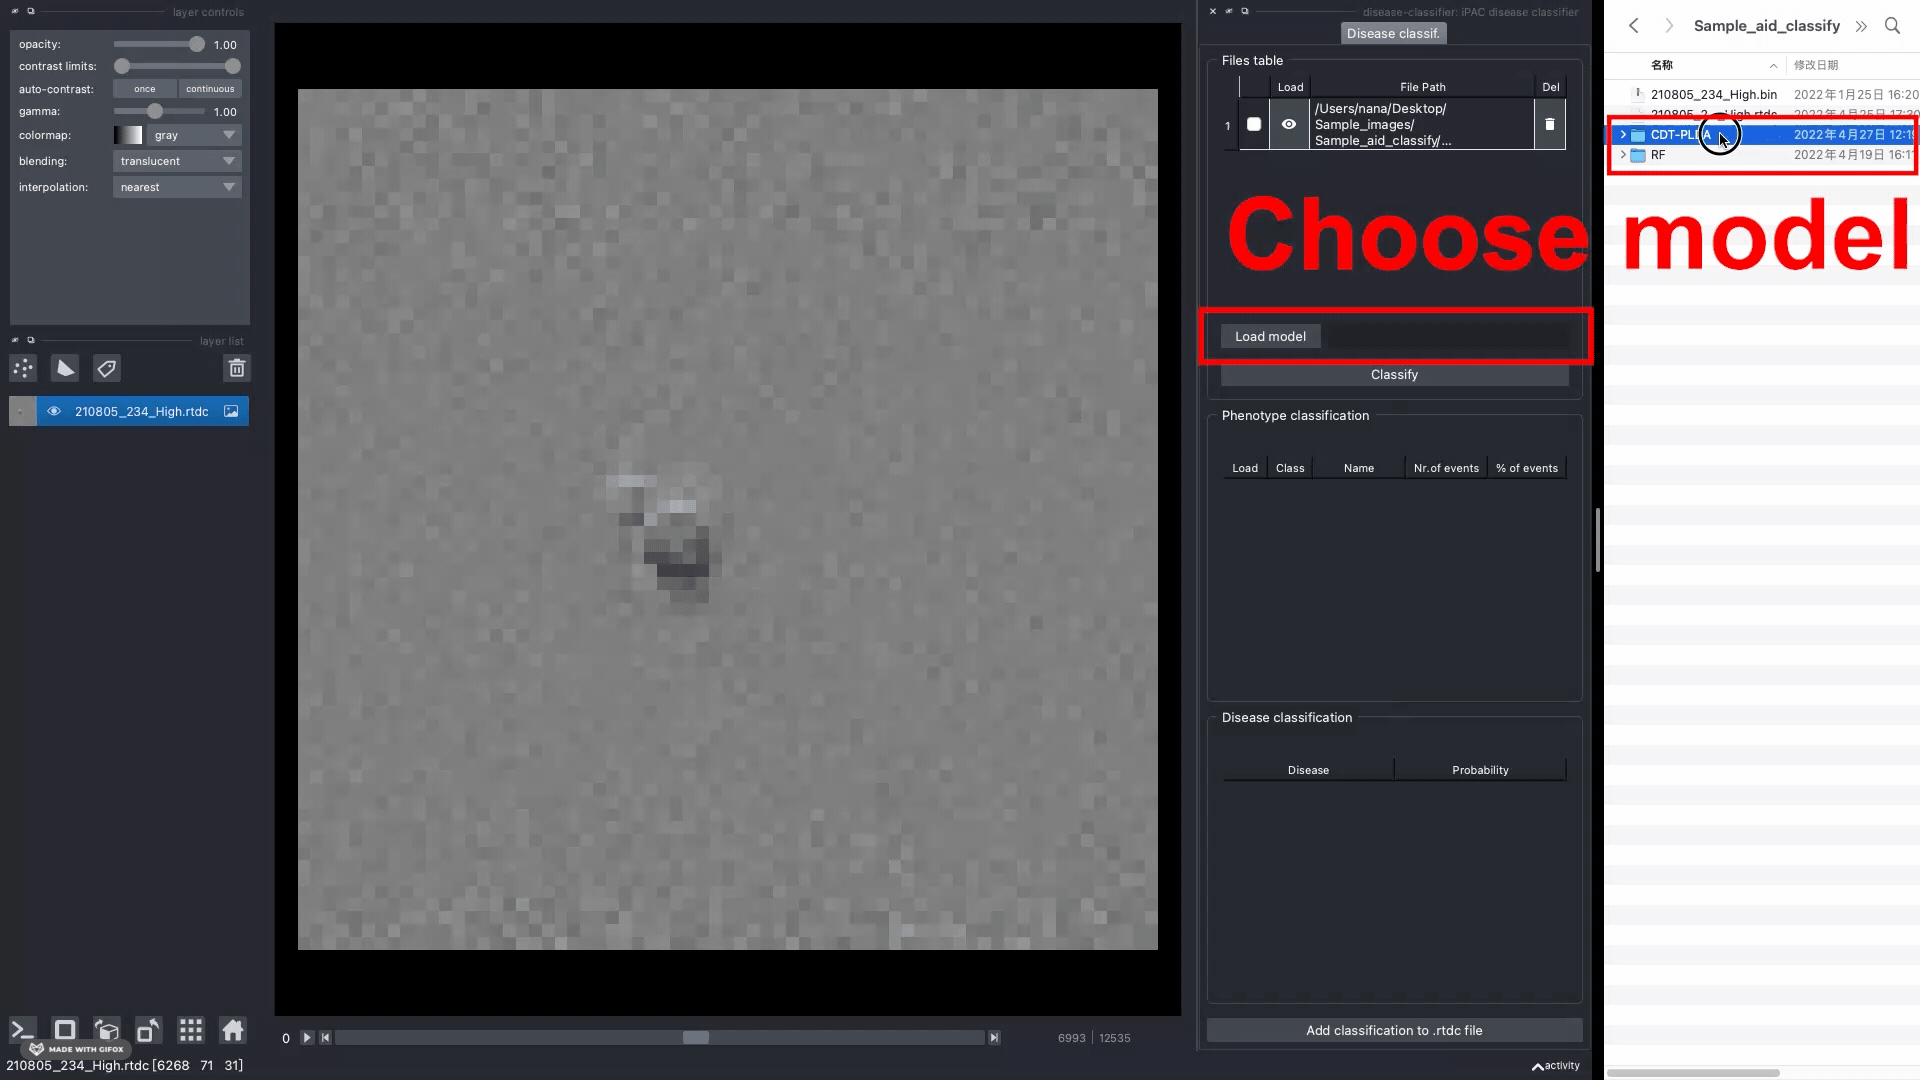Expand the CDT-PLDA folder
Image resolution: width=1920 pixels, height=1080 pixels.
coord(1622,135)
